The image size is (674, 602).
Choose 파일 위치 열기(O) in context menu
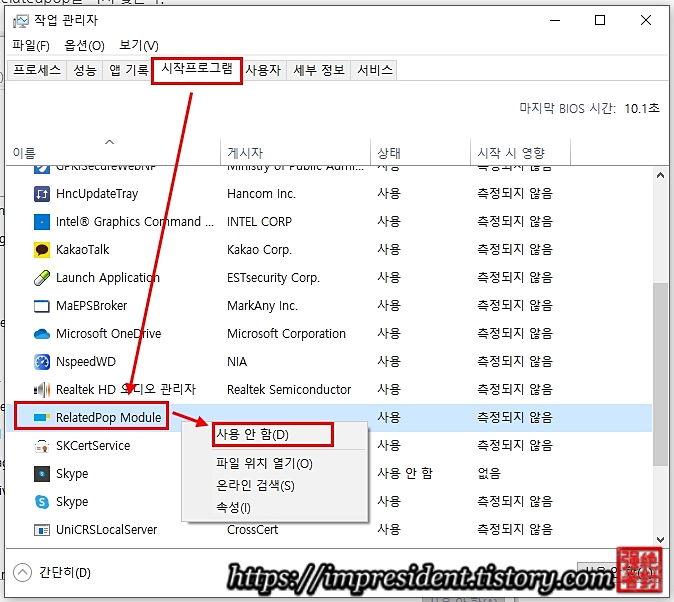[264, 464]
